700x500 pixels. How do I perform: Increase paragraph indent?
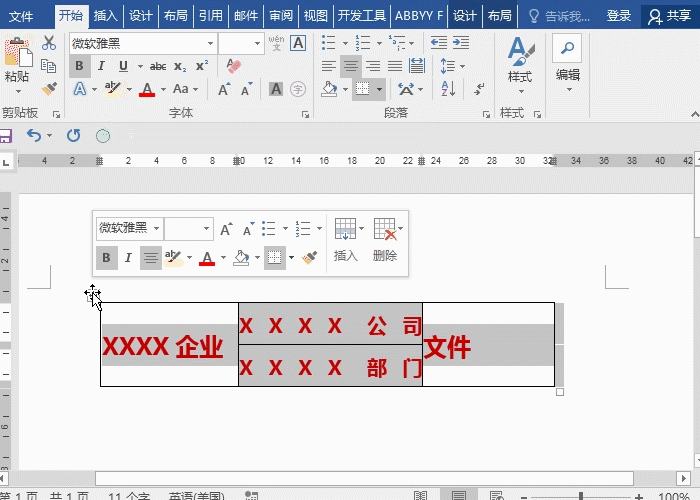click(x=461, y=43)
